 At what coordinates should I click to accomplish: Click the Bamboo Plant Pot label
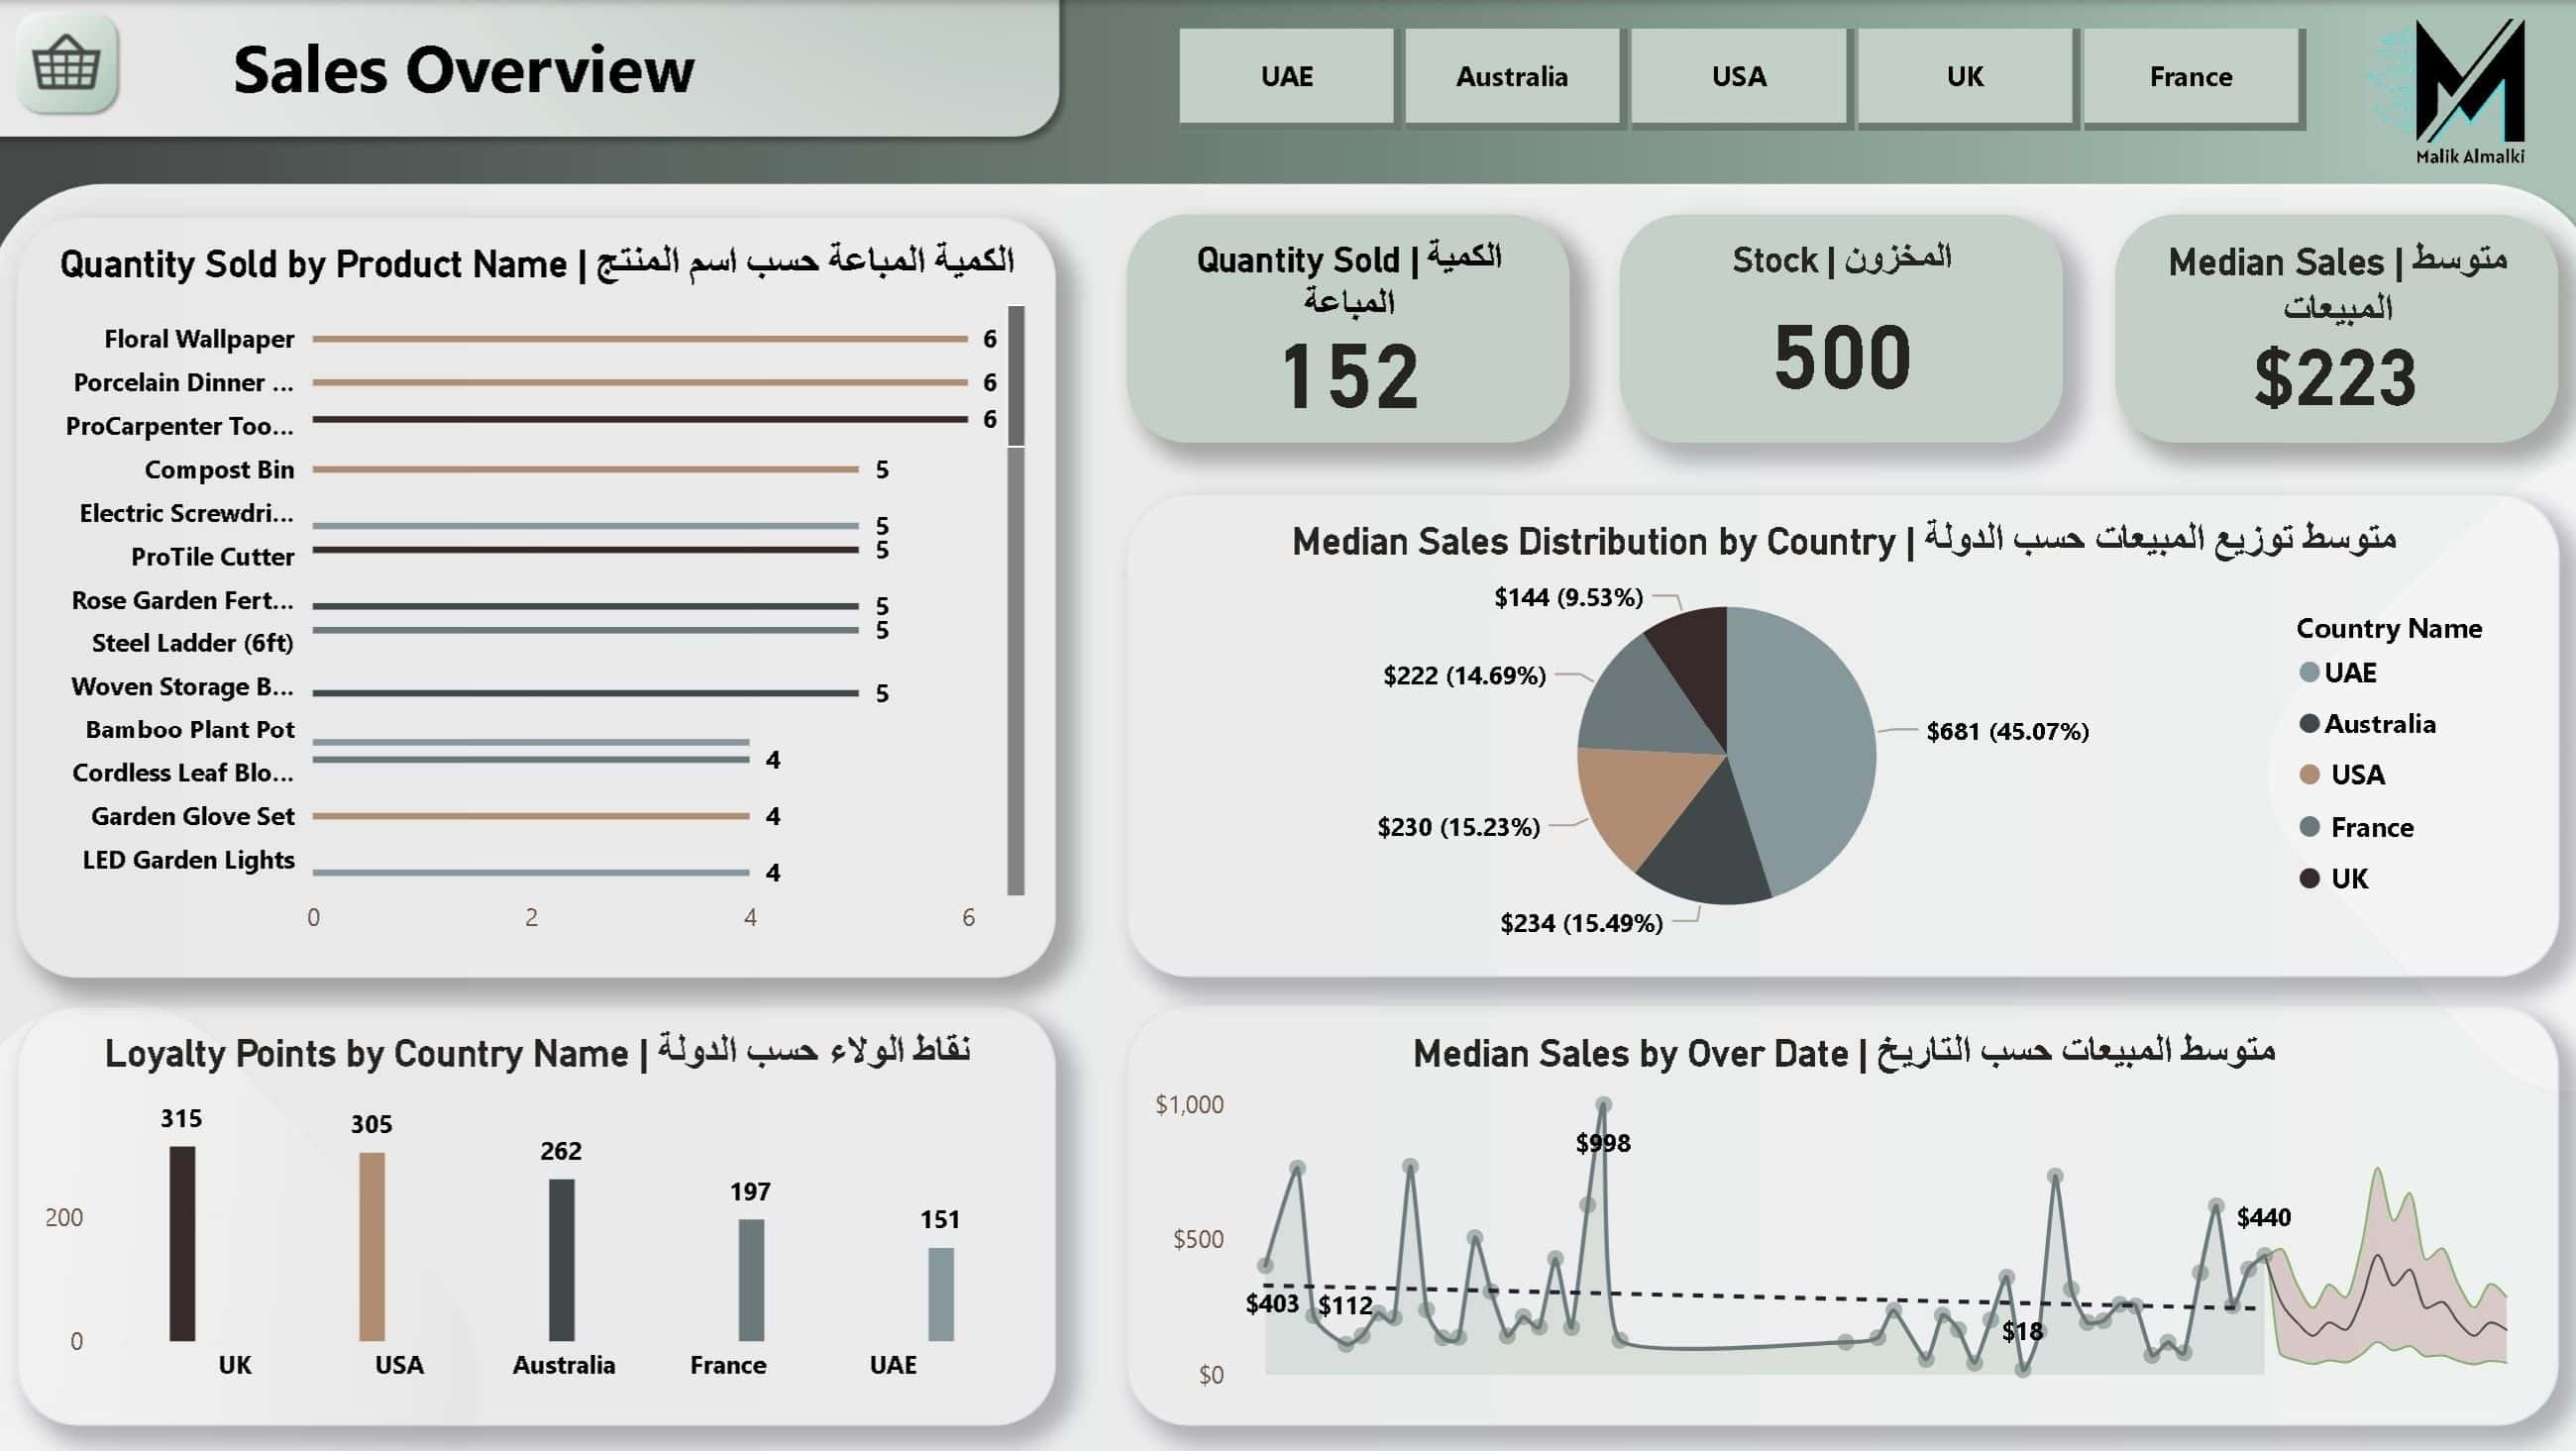(x=190, y=730)
